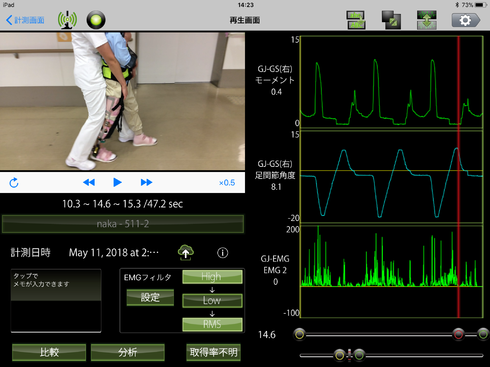This screenshot has height=367, width=490.
Task: Tap the 取得率不明 button
Action: coord(213,352)
